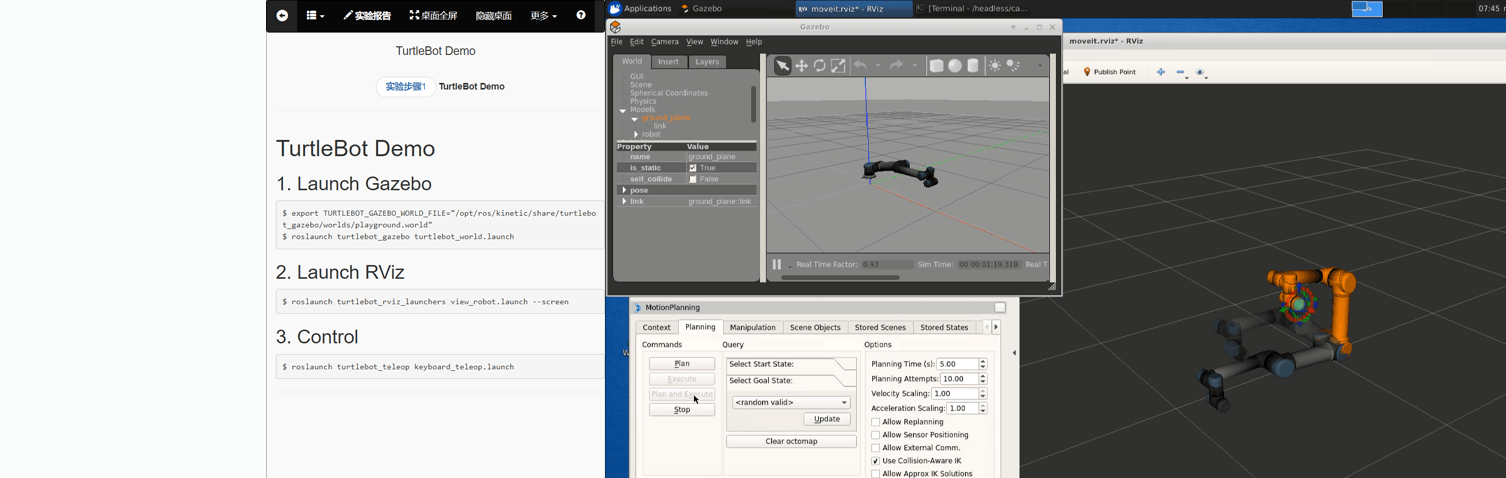Click the Update button

pos(827,419)
